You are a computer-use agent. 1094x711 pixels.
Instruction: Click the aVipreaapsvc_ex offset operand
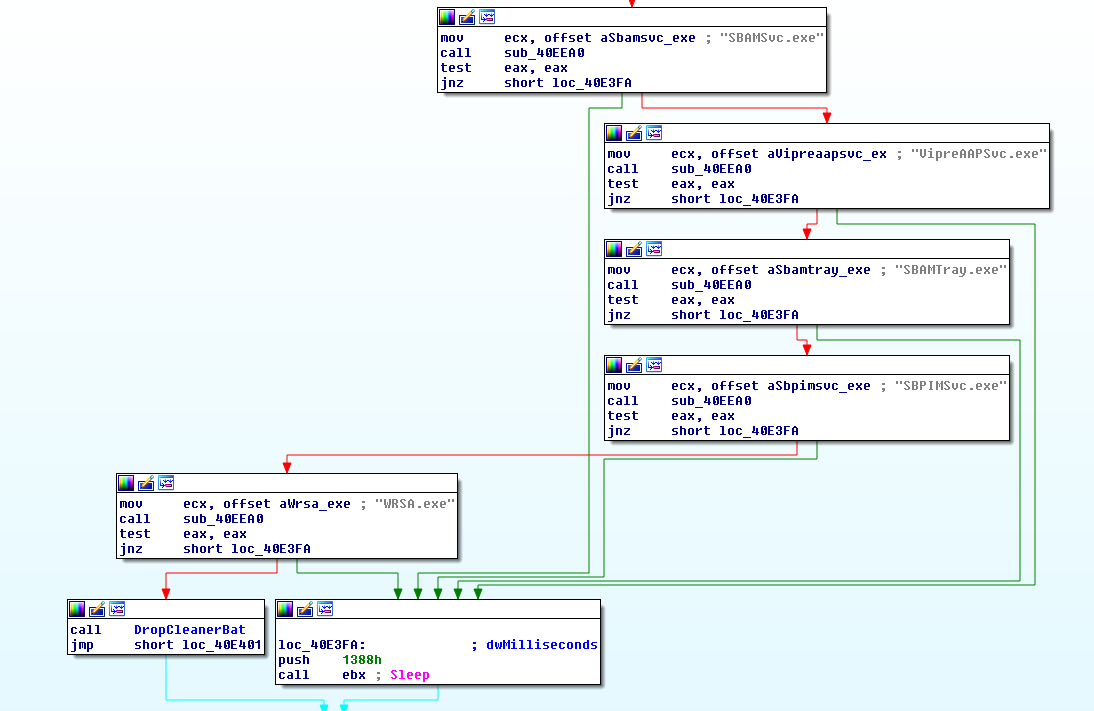click(x=827, y=154)
